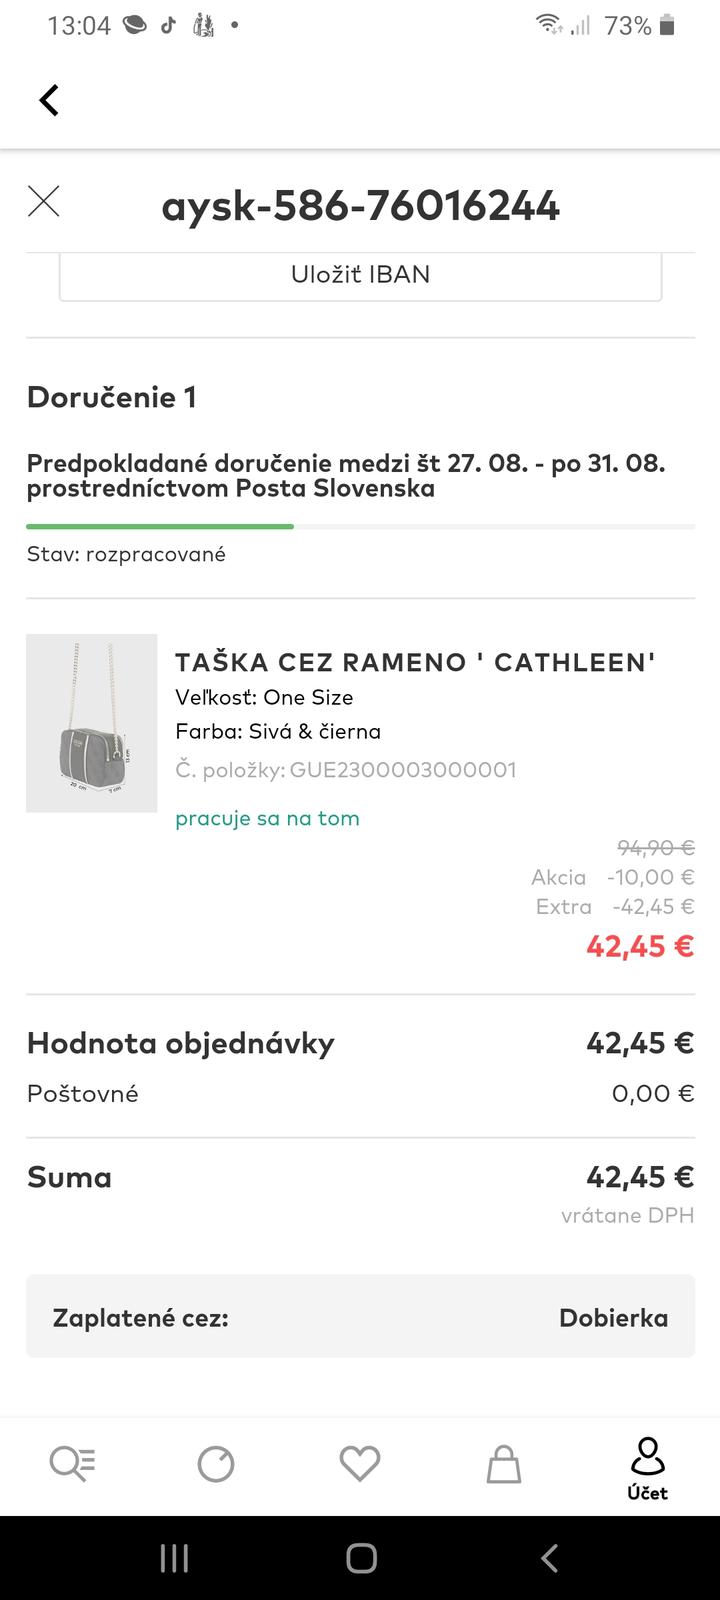Tap the delivery progress bar
Image resolution: width=720 pixels, height=1600 pixels.
pyautogui.click(x=360, y=526)
